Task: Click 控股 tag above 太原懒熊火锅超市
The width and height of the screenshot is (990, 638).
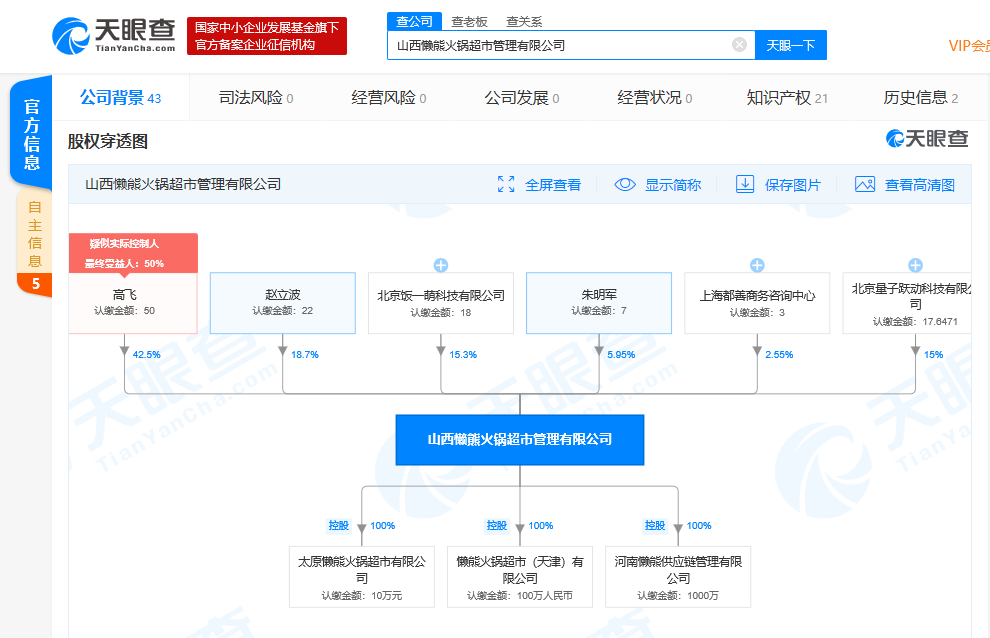Action: [338, 526]
